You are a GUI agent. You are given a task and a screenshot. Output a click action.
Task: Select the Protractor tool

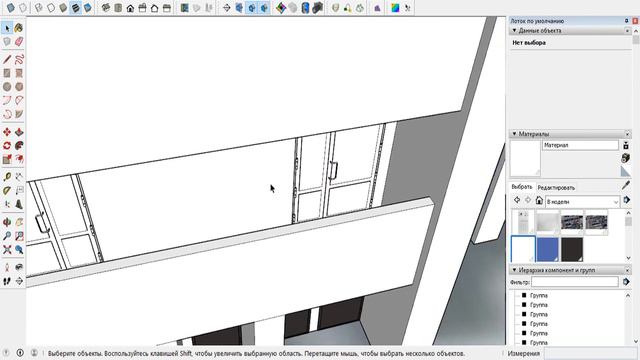[x=7, y=191]
